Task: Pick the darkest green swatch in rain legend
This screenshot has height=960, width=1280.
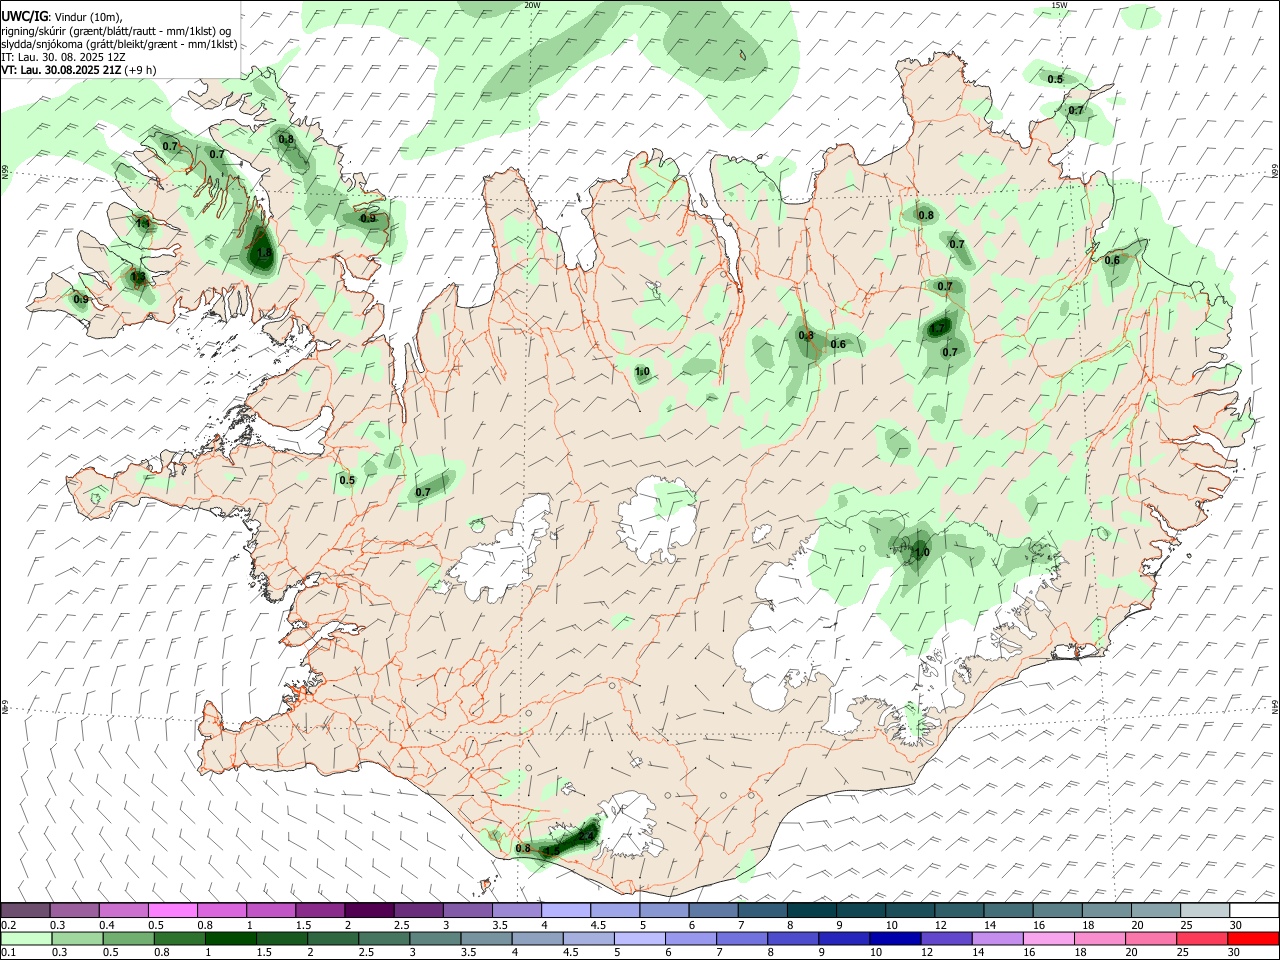Action: 229,938
